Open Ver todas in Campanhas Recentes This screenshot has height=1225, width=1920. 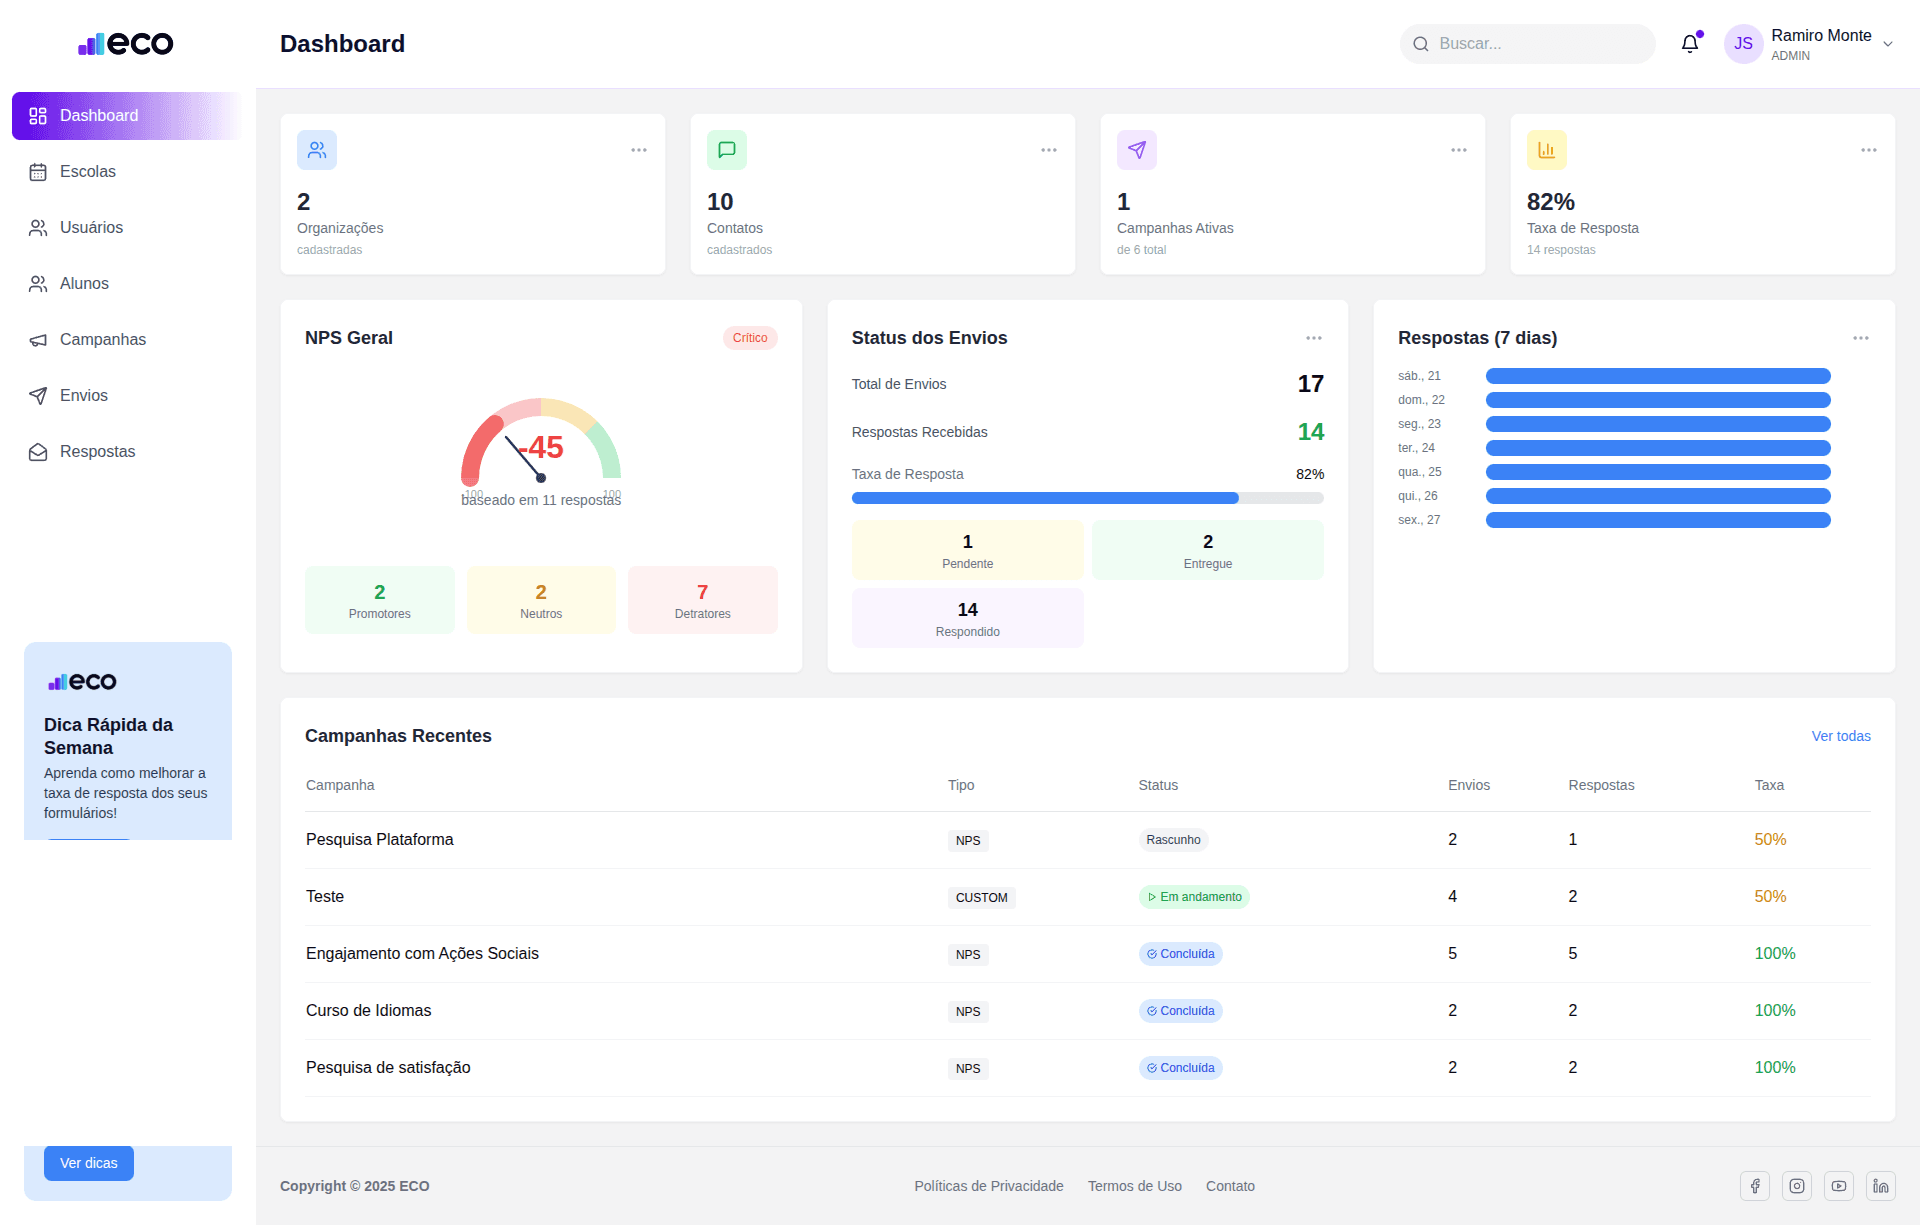click(x=1841, y=736)
